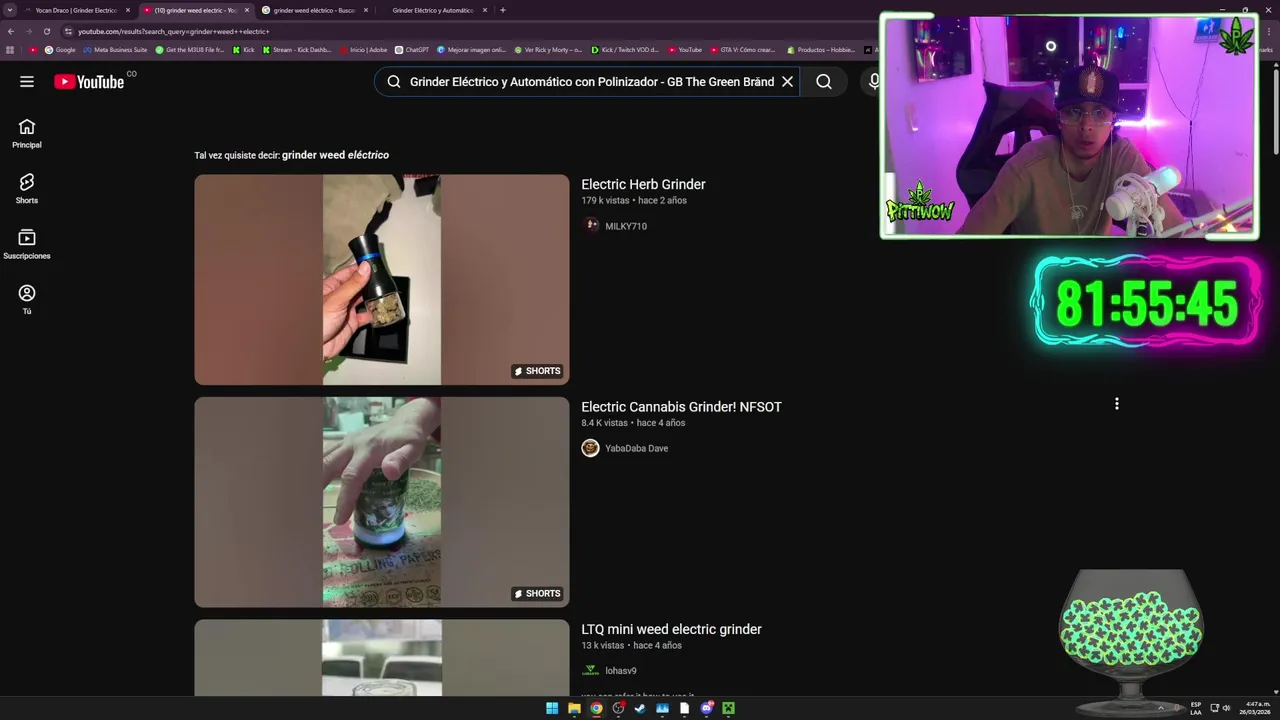Click suggested search grinder weed eléctrico
Viewport: 1280px width, 720px height.
[x=335, y=155]
